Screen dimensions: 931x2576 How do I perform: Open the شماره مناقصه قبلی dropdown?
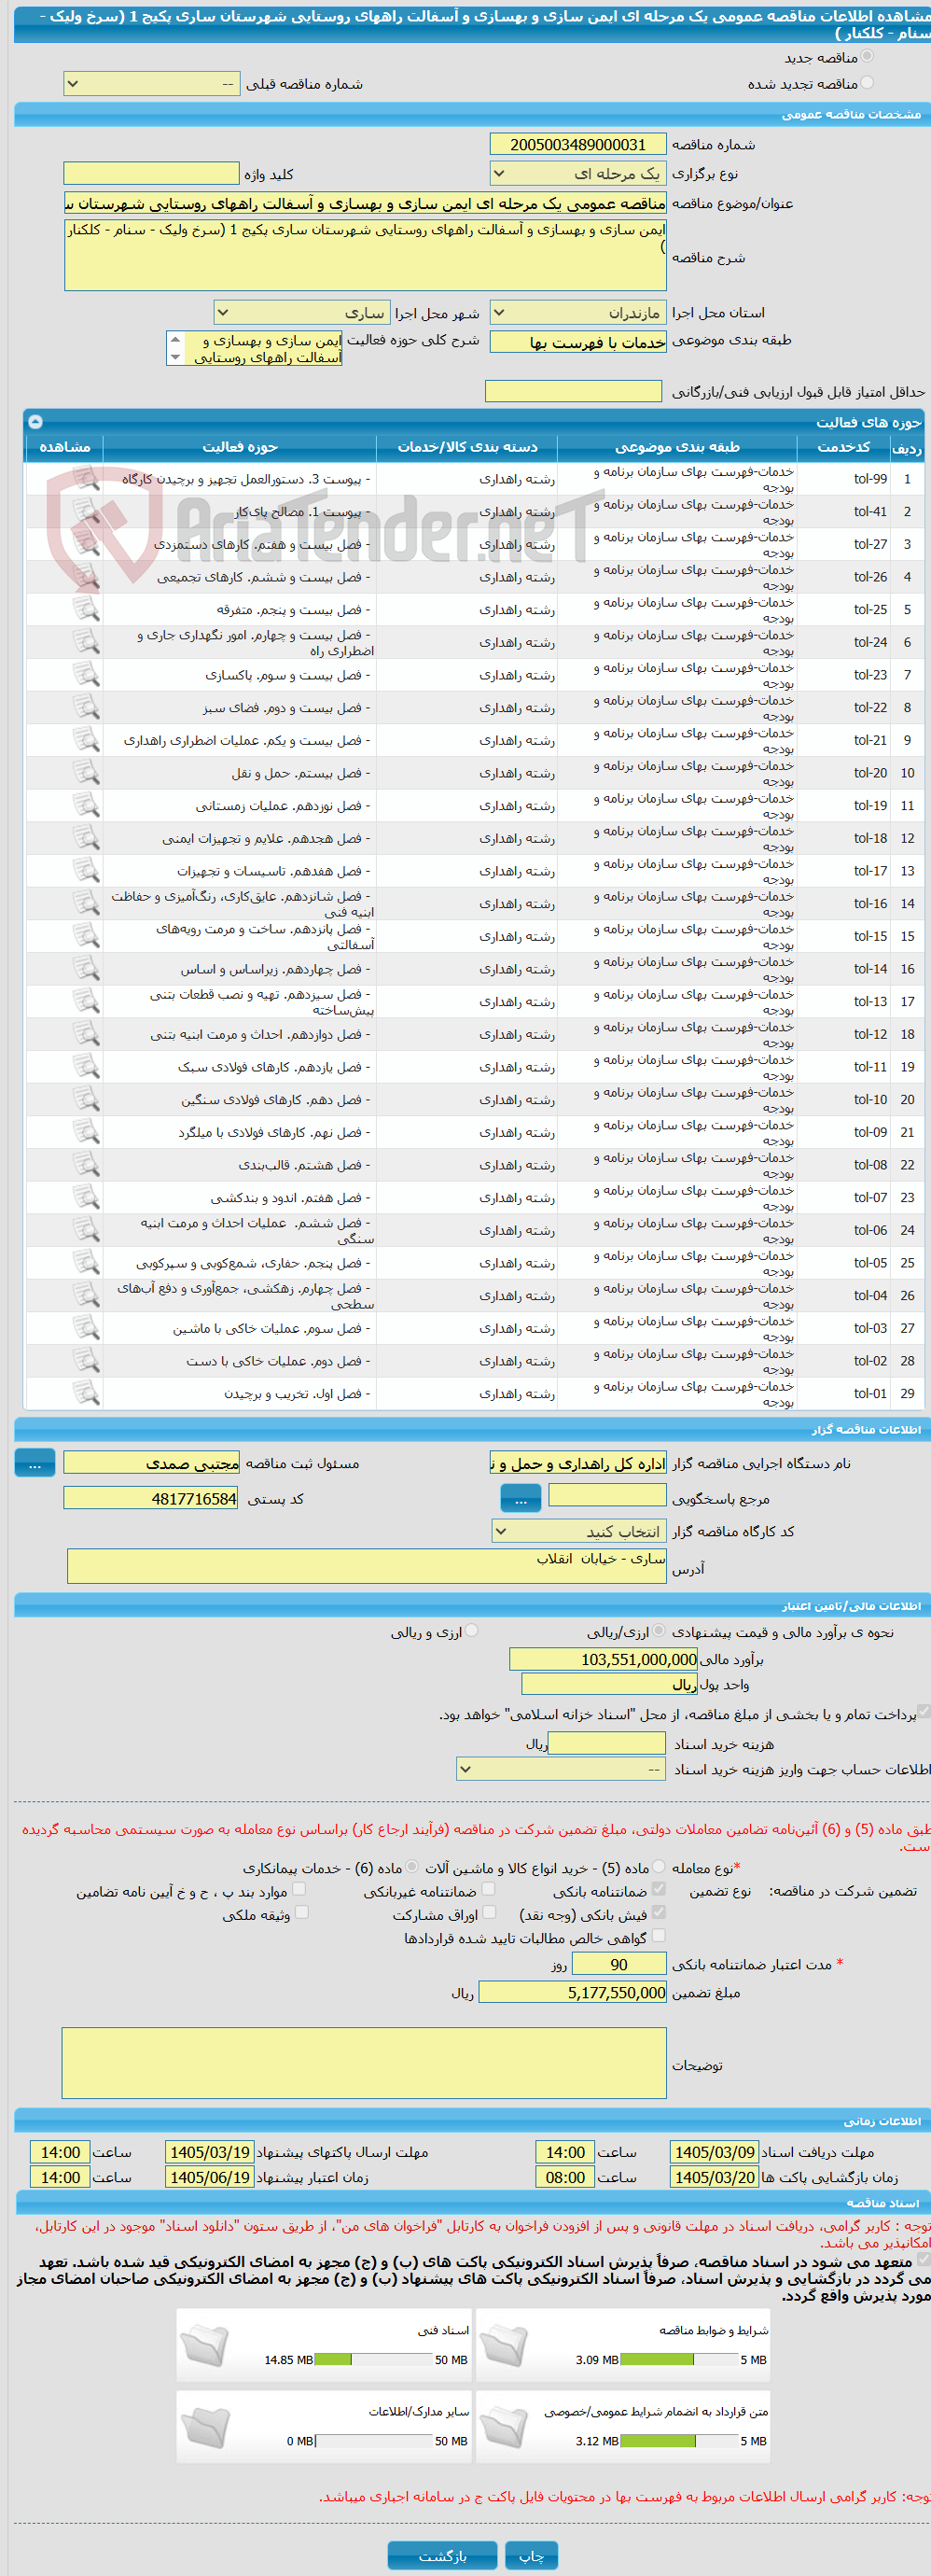pos(152,84)
